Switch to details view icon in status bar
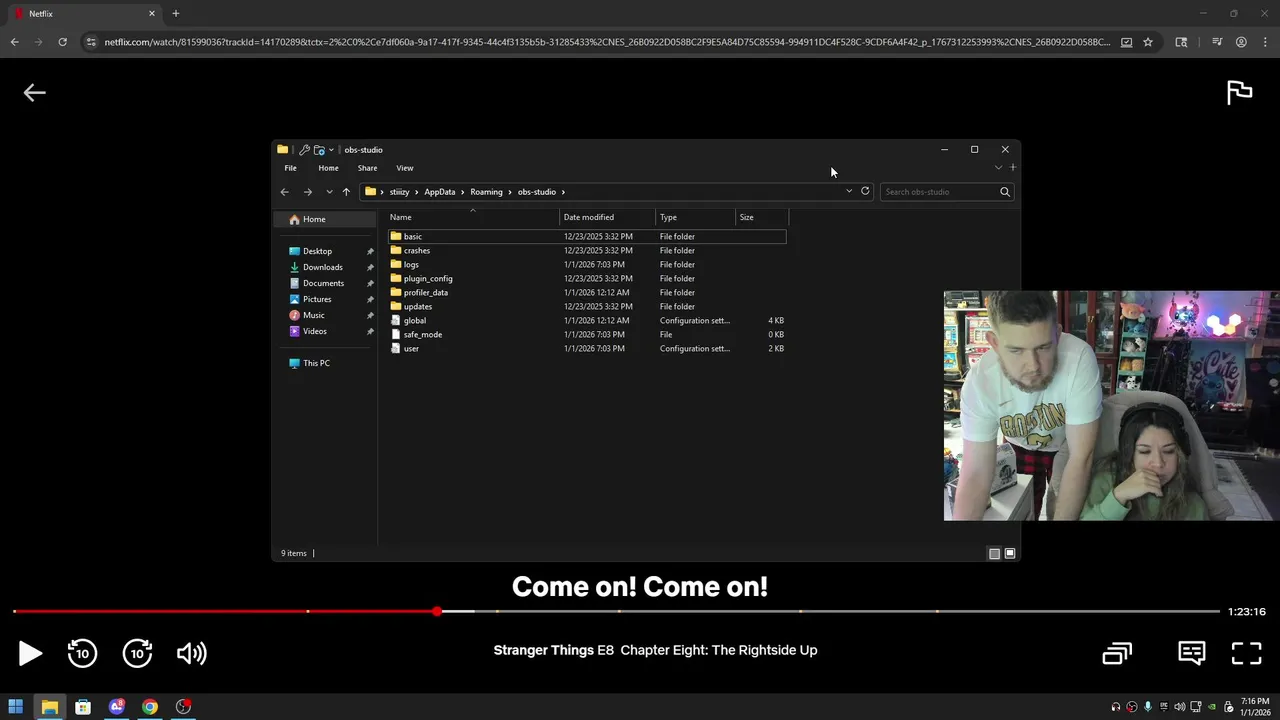The image size is (1280, 720). [x=994, y=554]
